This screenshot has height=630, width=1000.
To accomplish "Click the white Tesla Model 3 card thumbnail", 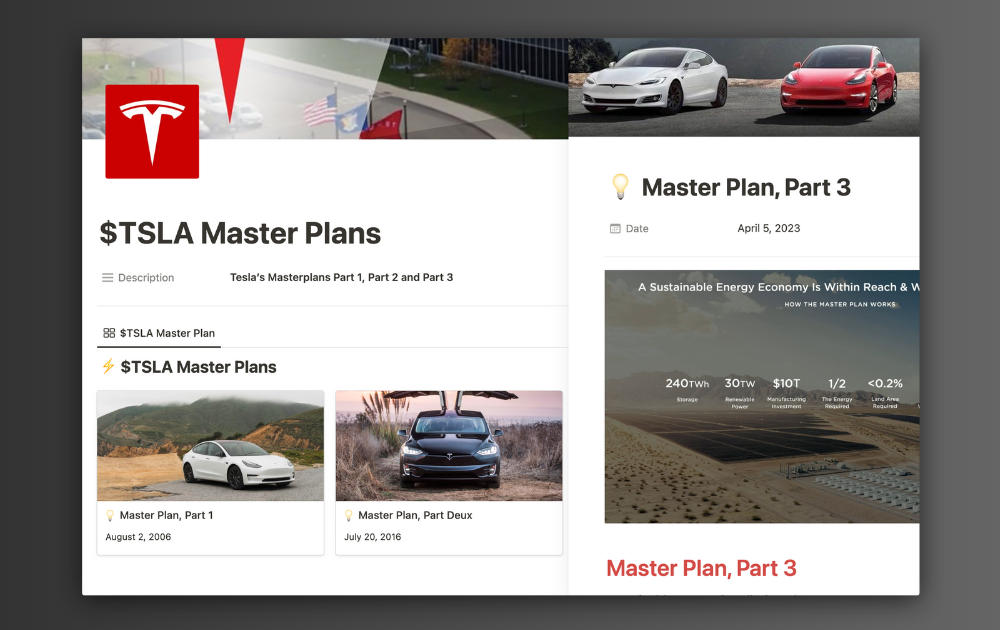I will [210, 446].
